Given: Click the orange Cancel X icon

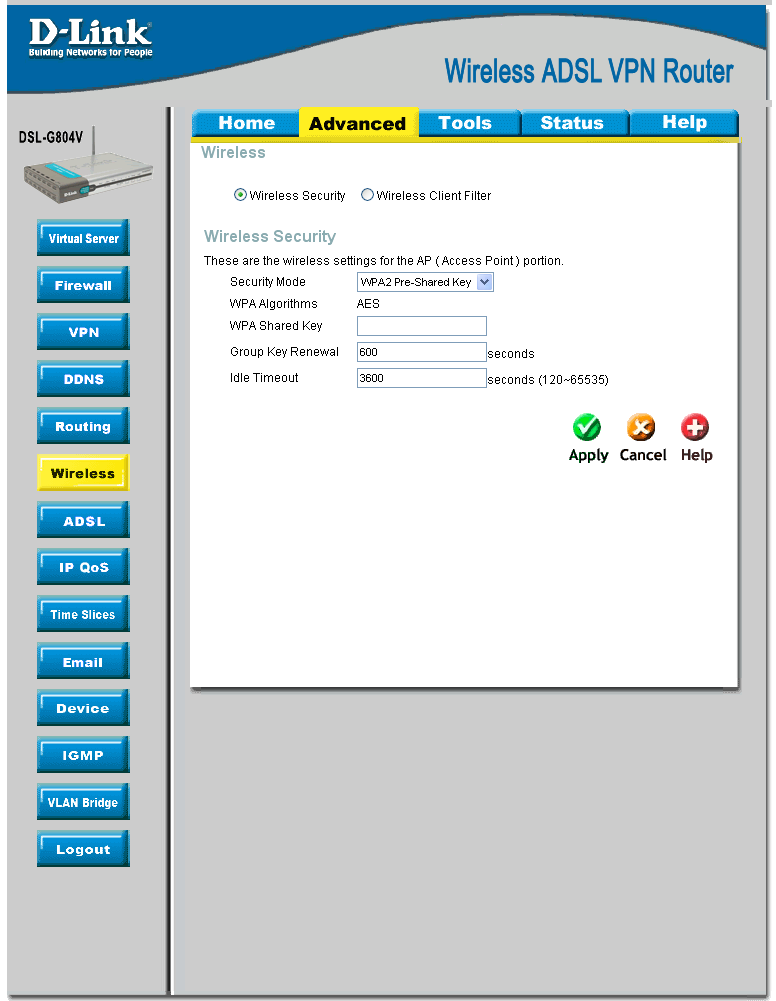Looking at the screenshot, I should pos(641,427).
